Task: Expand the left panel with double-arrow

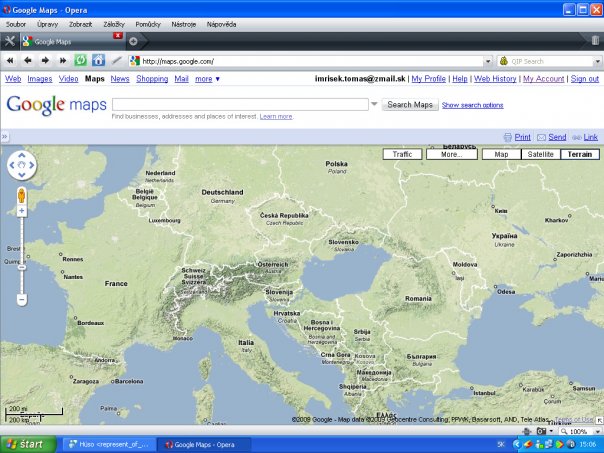Action: tap(4, 136)
